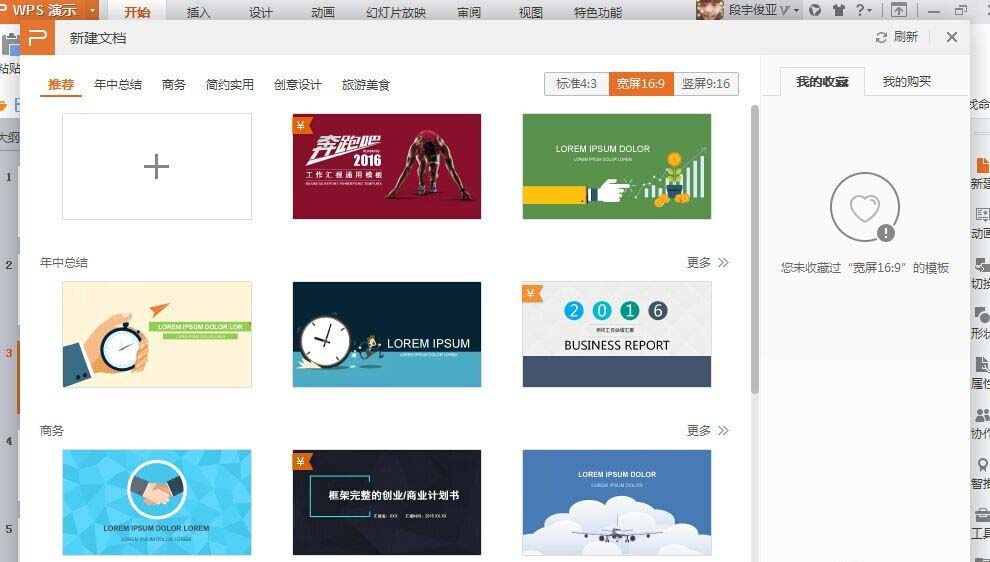Expand 更多 for 商务 section

pos(708,431)
